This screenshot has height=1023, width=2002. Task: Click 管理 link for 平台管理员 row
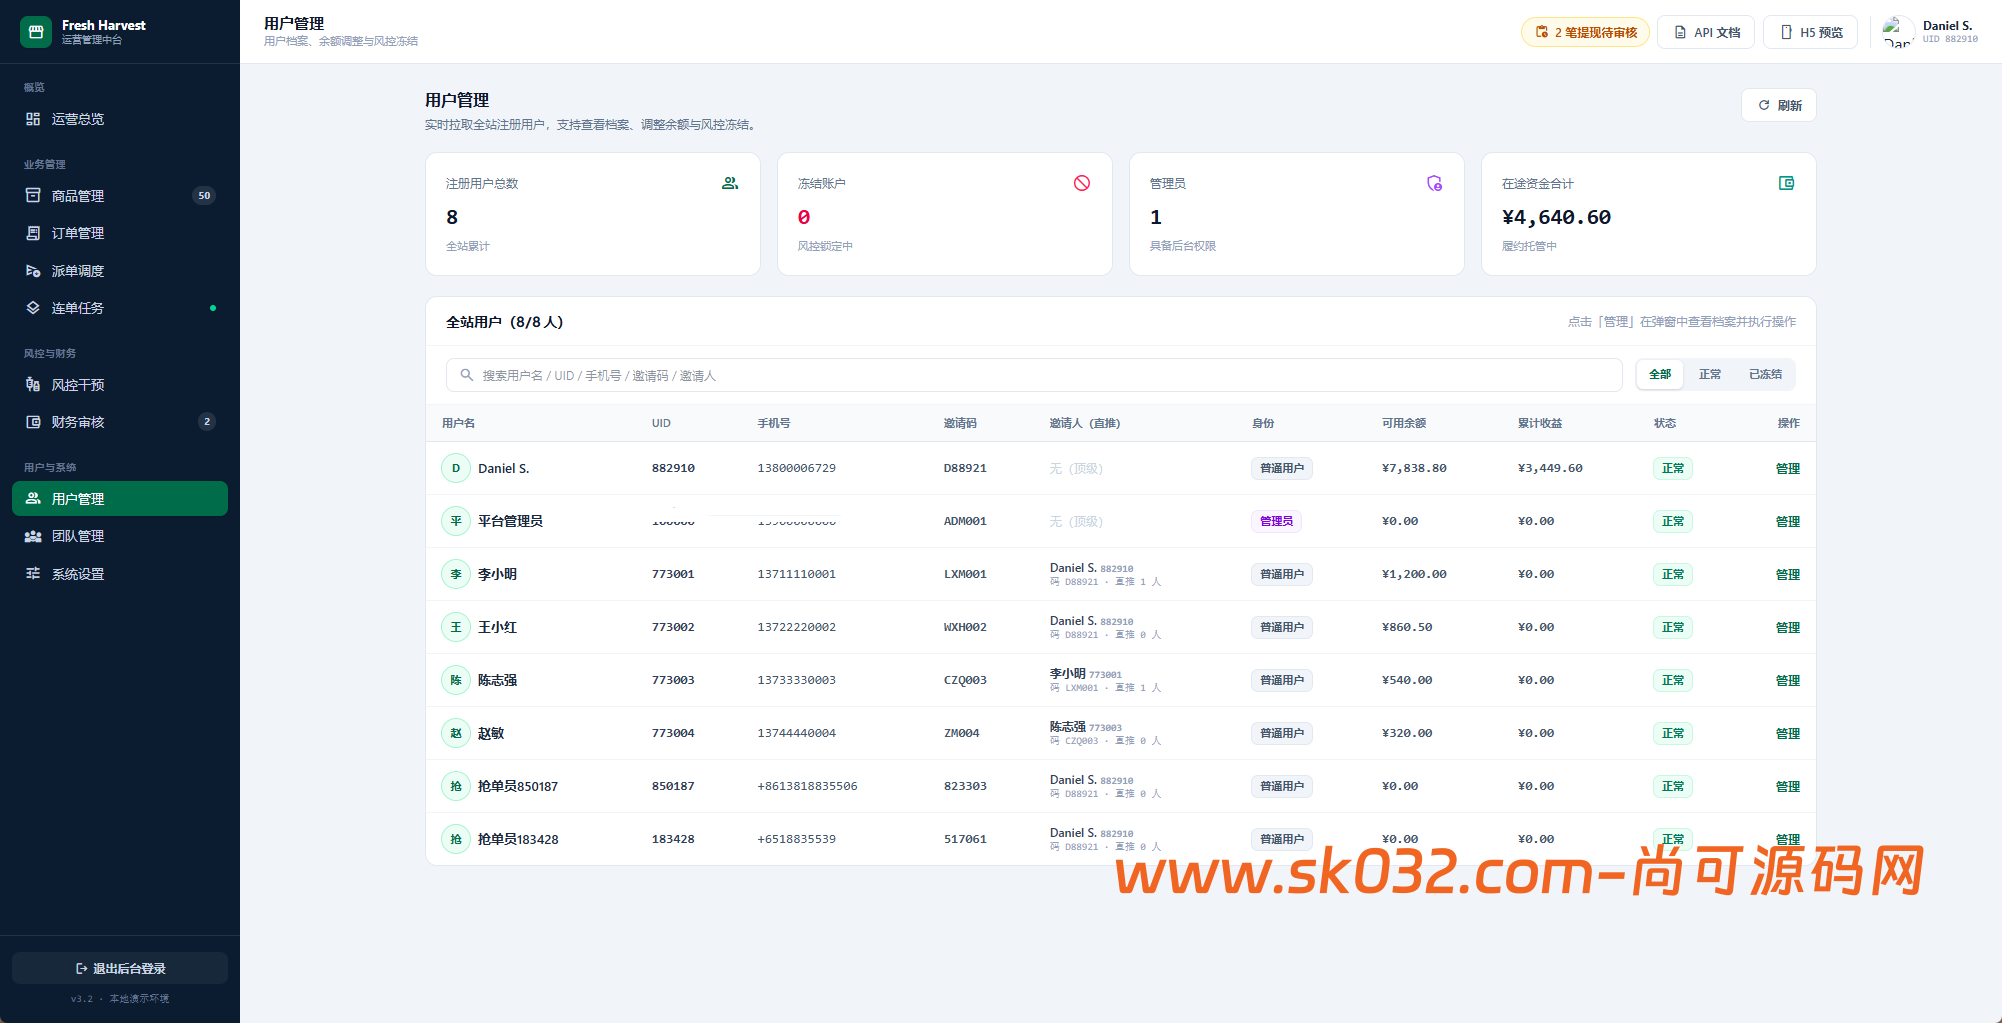[1787, 521]
